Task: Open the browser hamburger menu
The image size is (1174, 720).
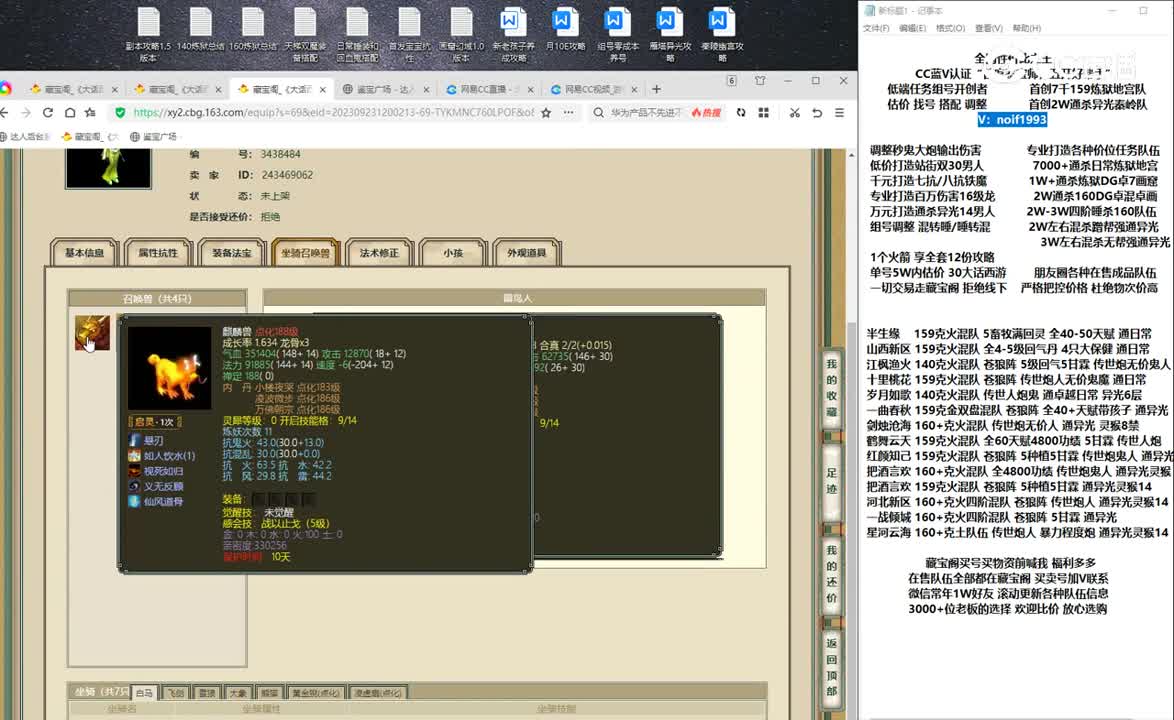Action: coord(839,113)
